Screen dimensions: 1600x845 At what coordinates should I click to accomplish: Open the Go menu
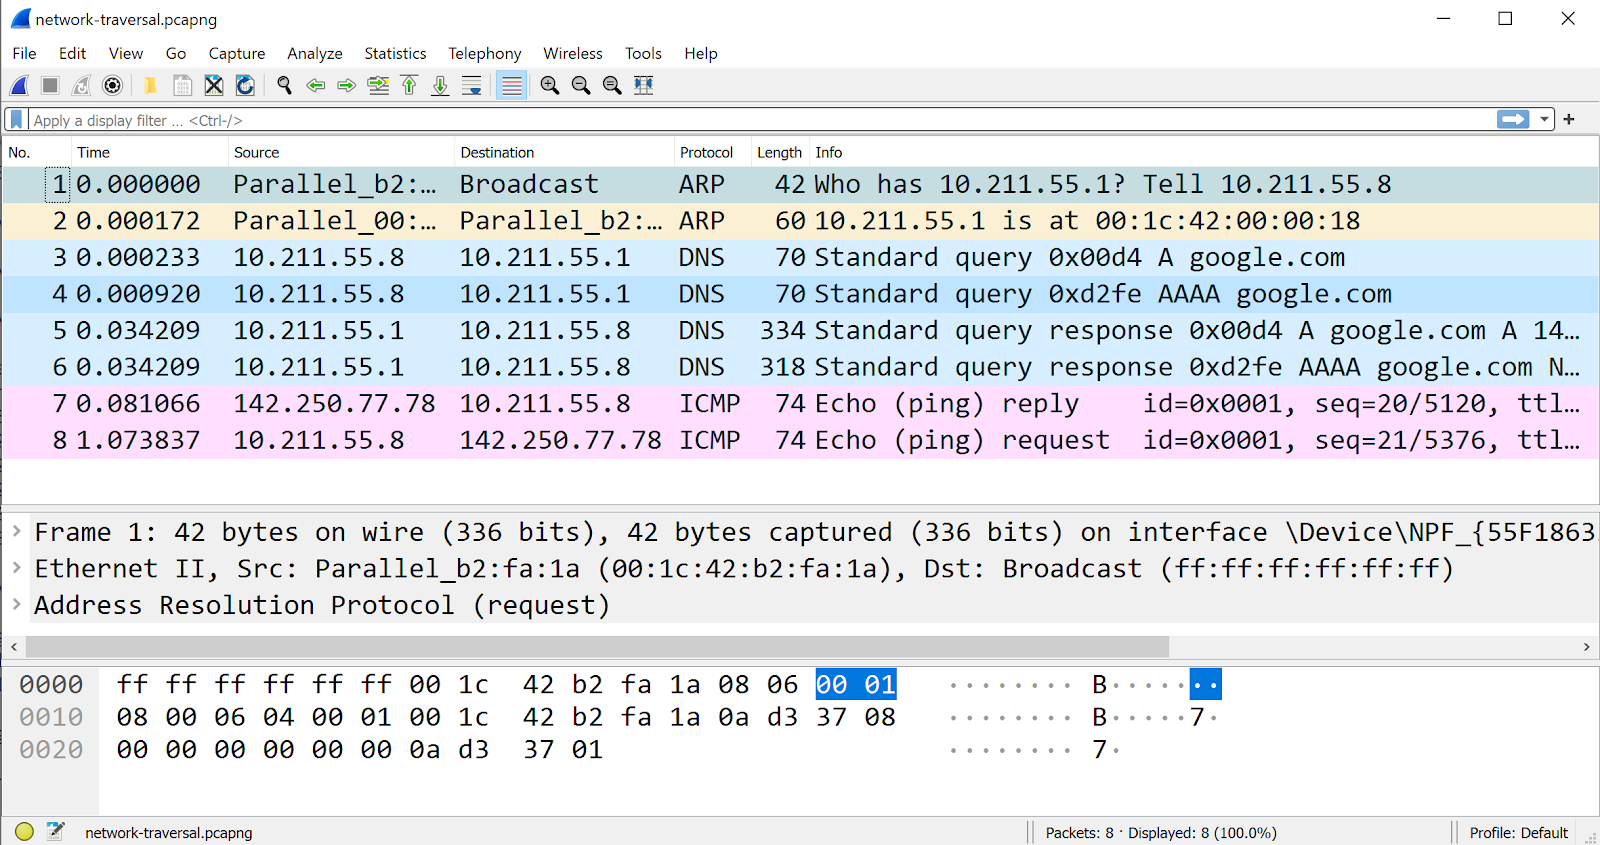(176, 53)
